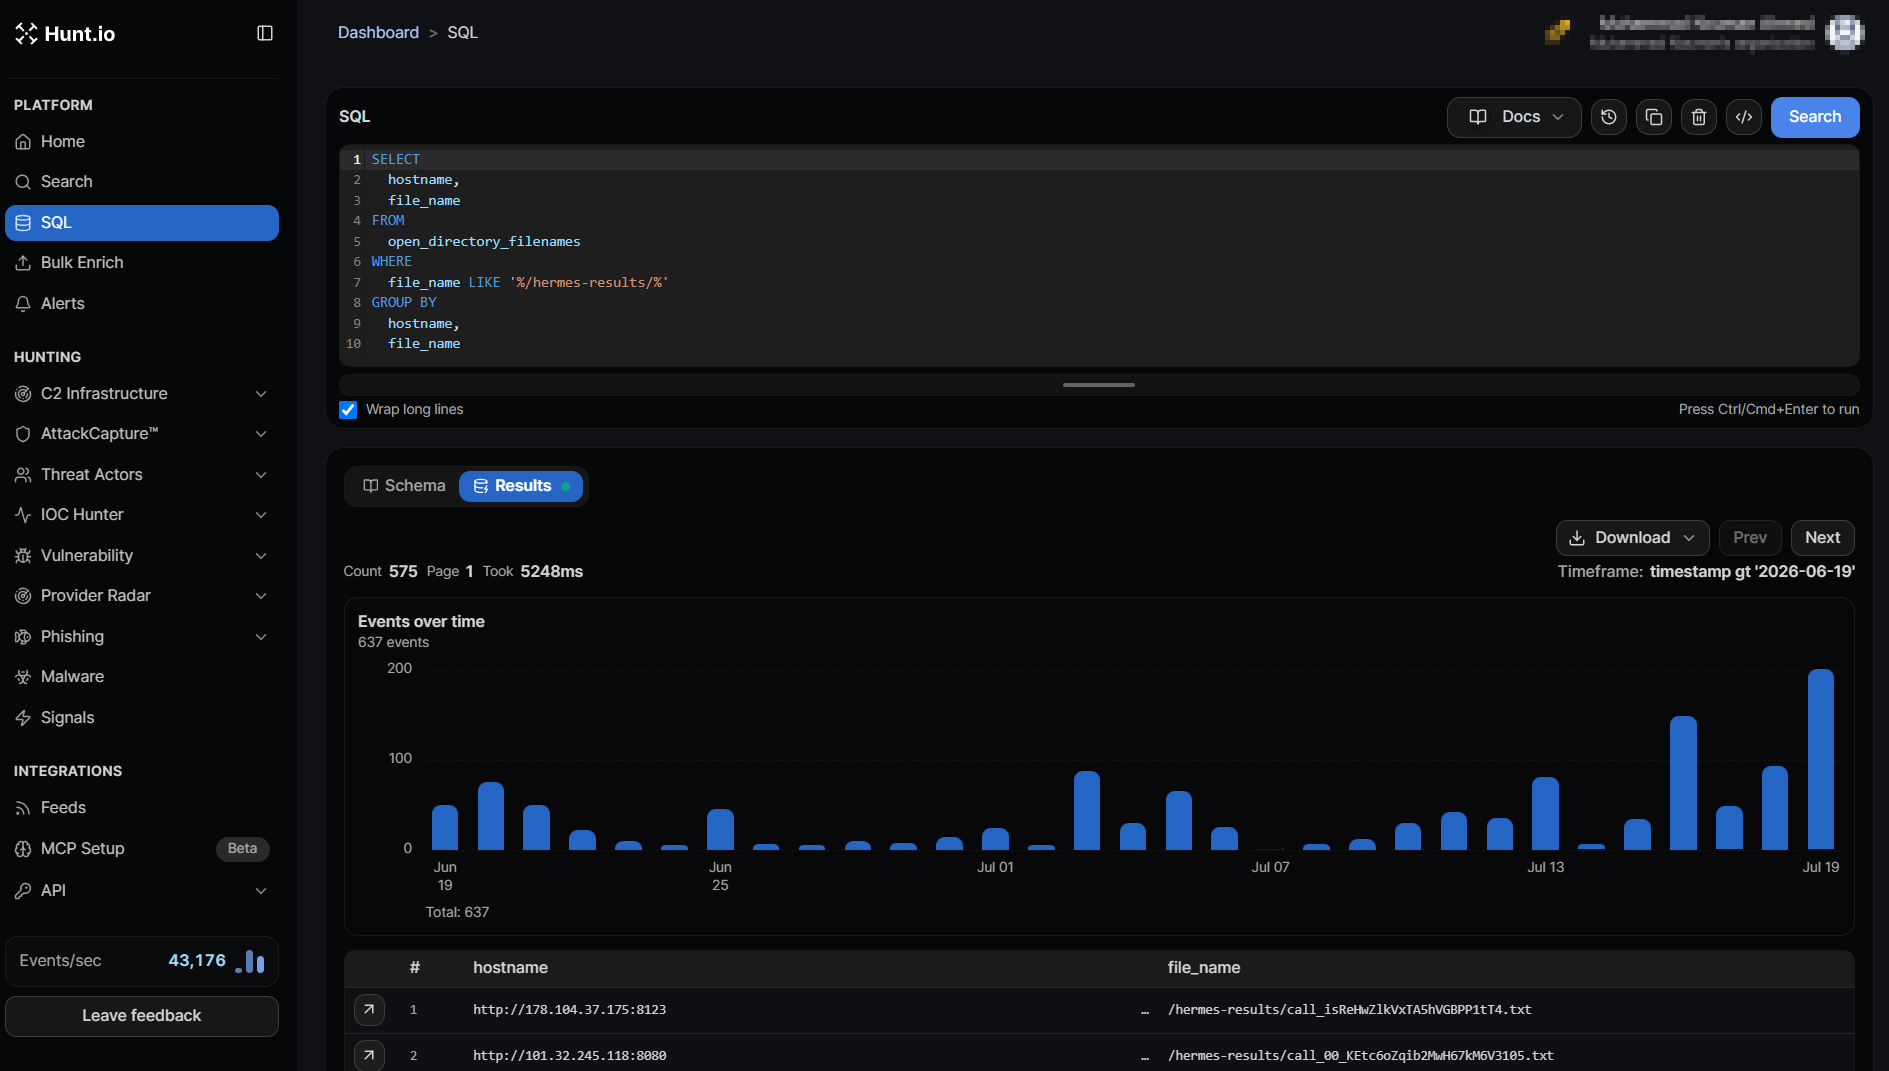Click the SQL editor resize handle
1889x1071 pixels.
(x=1099, y=385)
